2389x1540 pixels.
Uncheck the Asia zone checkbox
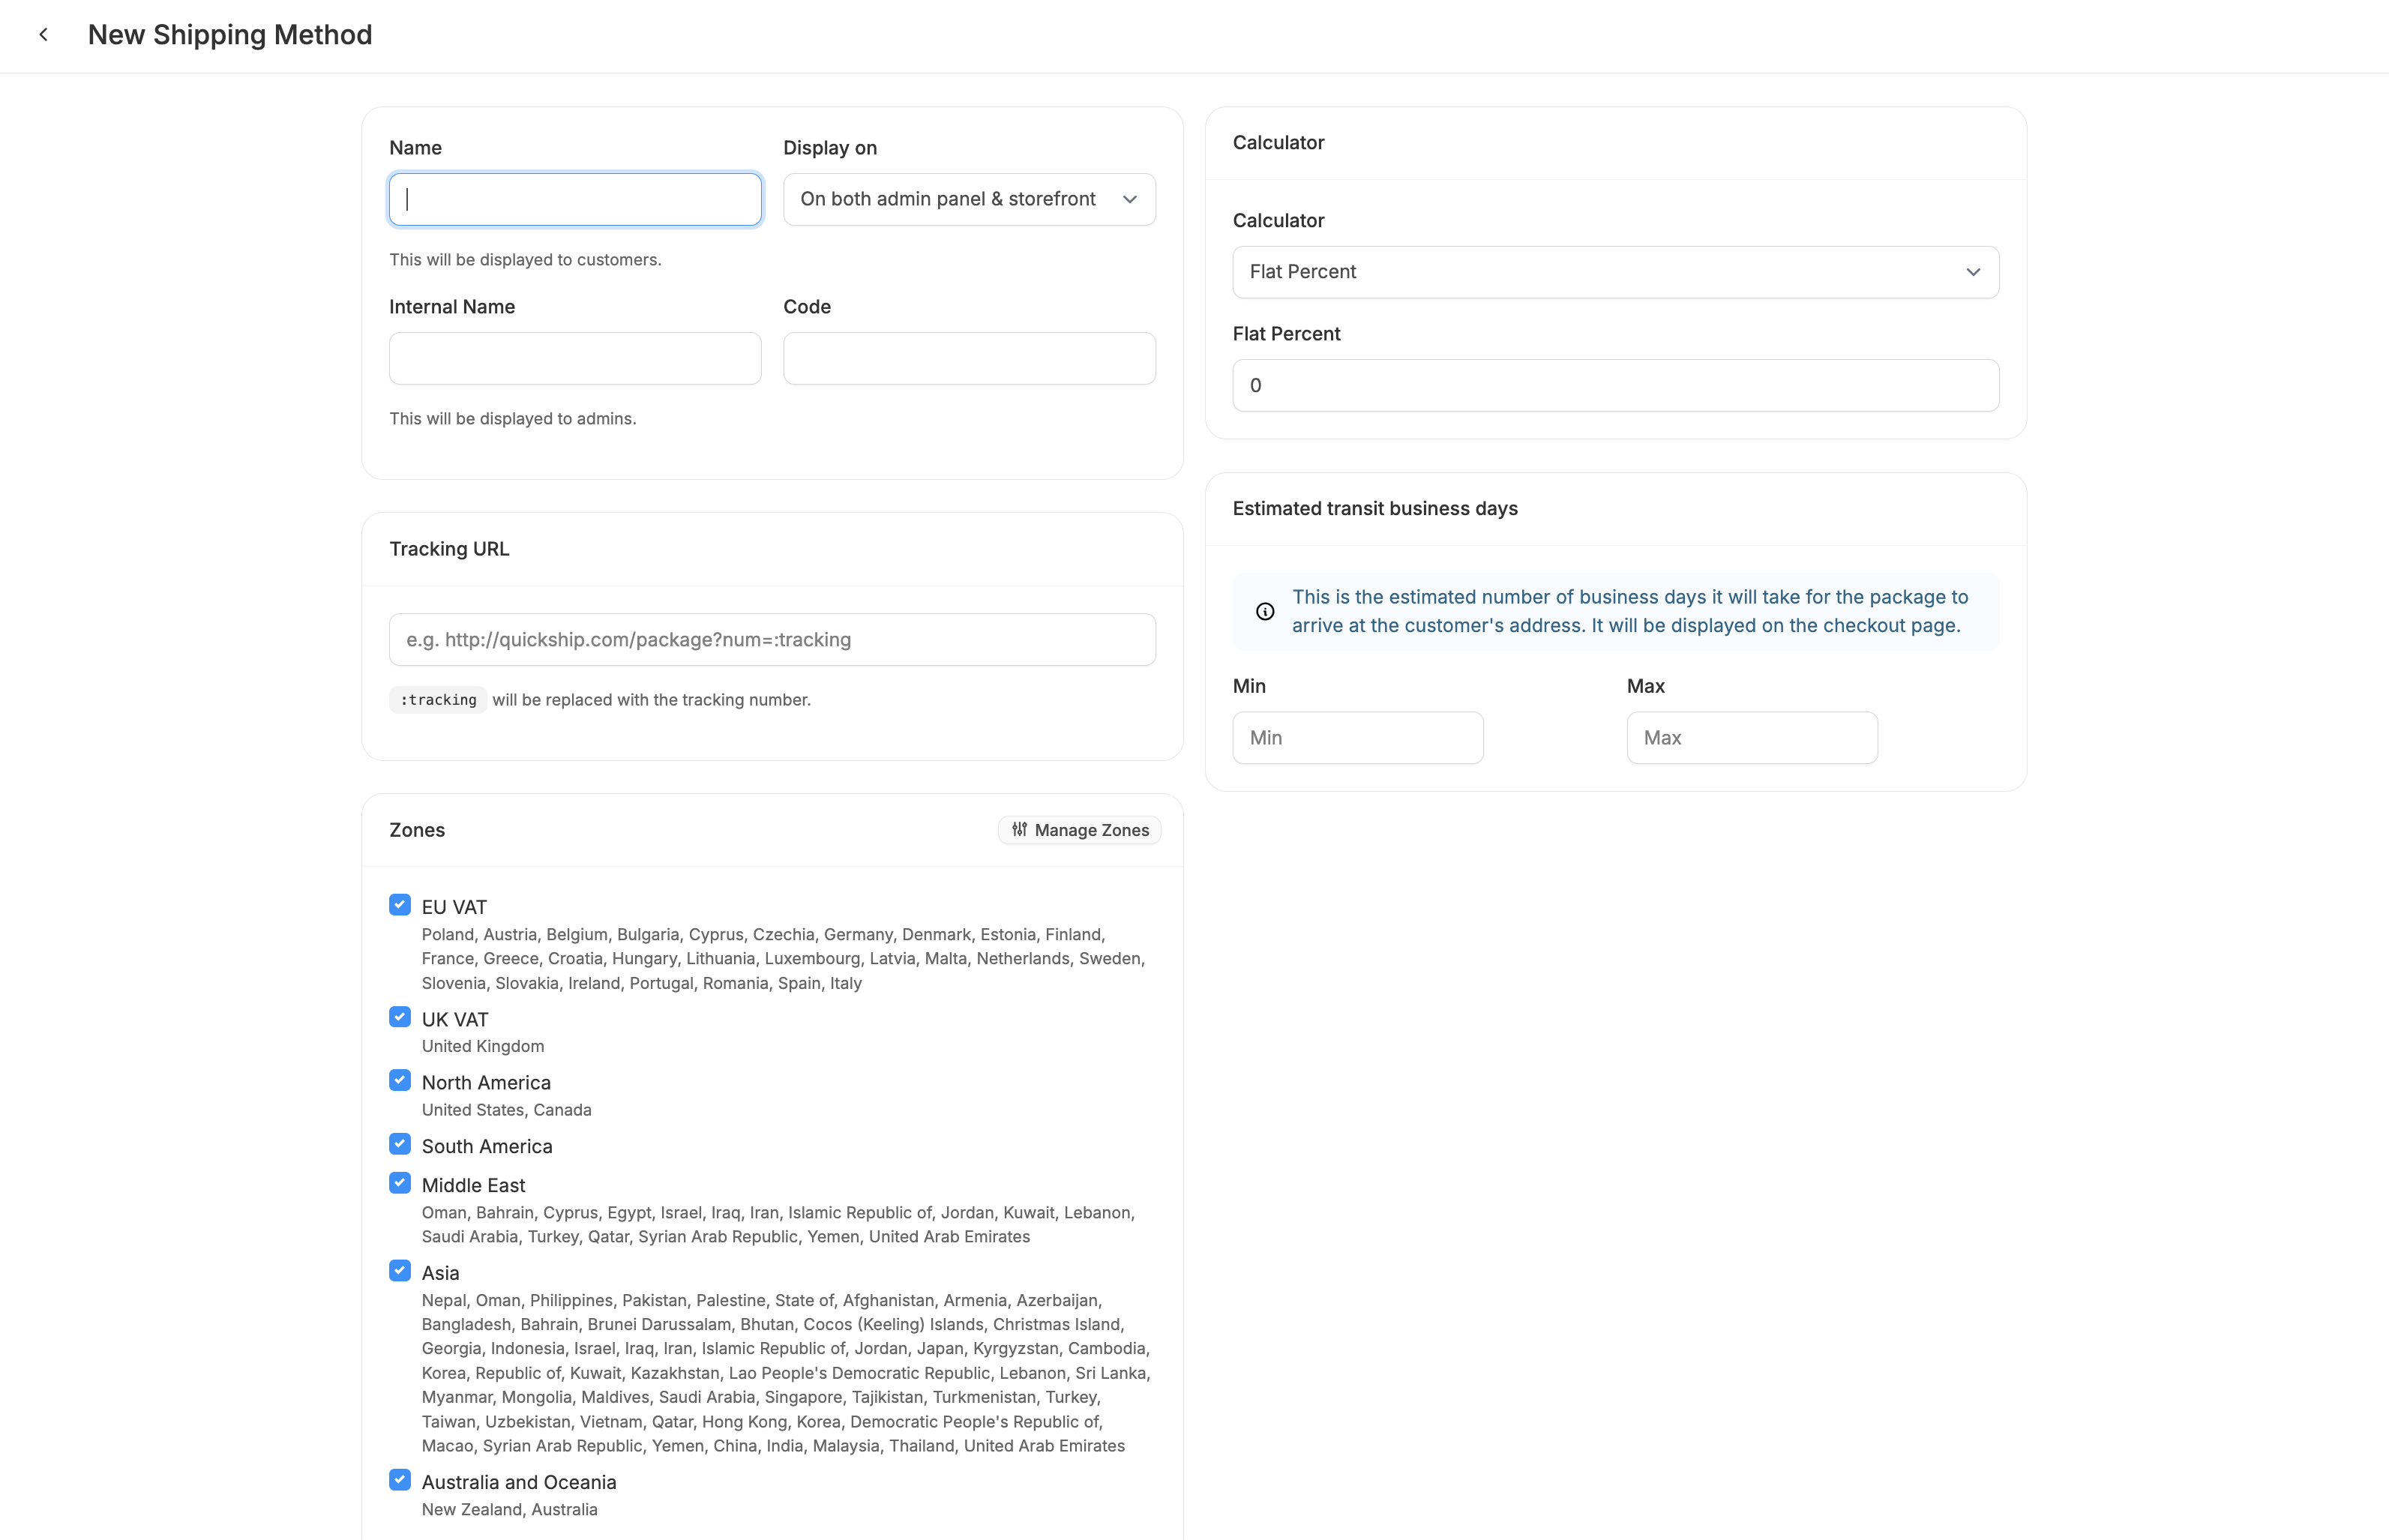(400, 1271)
